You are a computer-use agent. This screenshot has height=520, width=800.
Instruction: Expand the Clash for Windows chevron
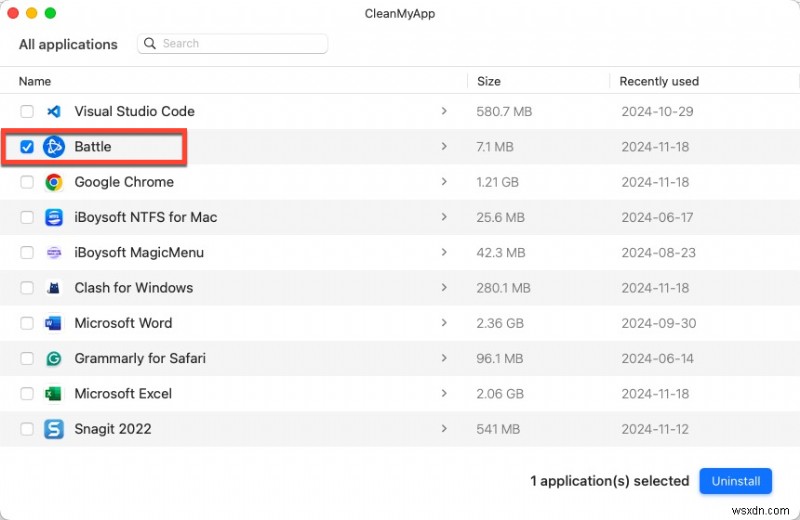pyautogui.click(x=444, y=287)
